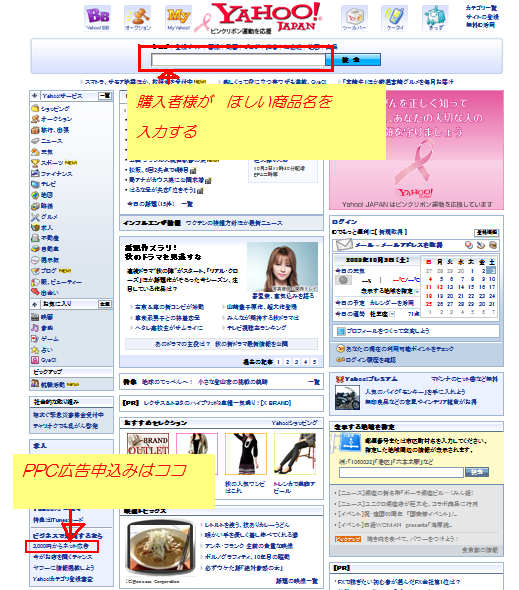The image size is (519, 590).
Task: Open the Yahoo! category registration review link
Action: click(x=63, y=579)
